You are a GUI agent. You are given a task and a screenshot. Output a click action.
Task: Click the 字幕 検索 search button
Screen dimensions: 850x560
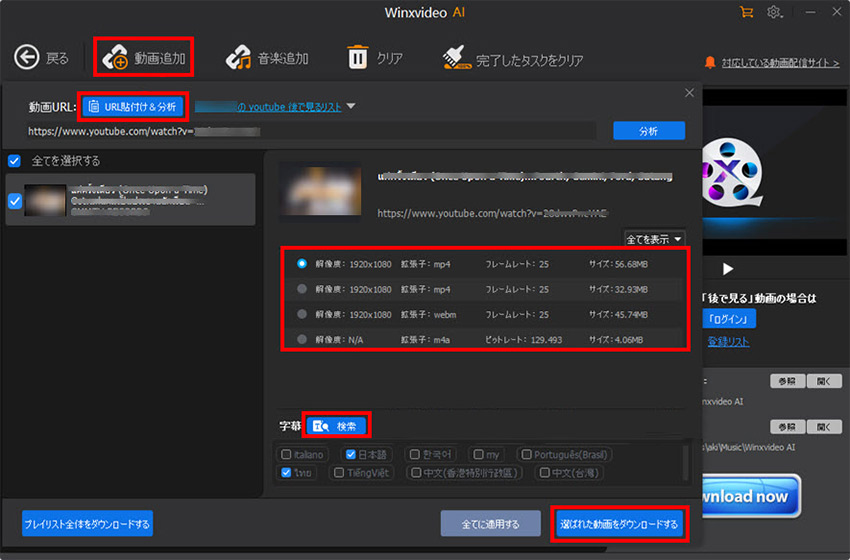337,426
